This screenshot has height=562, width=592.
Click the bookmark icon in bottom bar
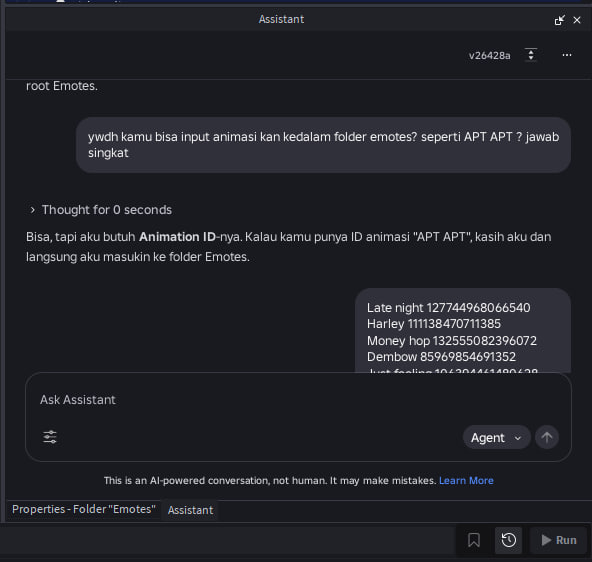[473, 540]
